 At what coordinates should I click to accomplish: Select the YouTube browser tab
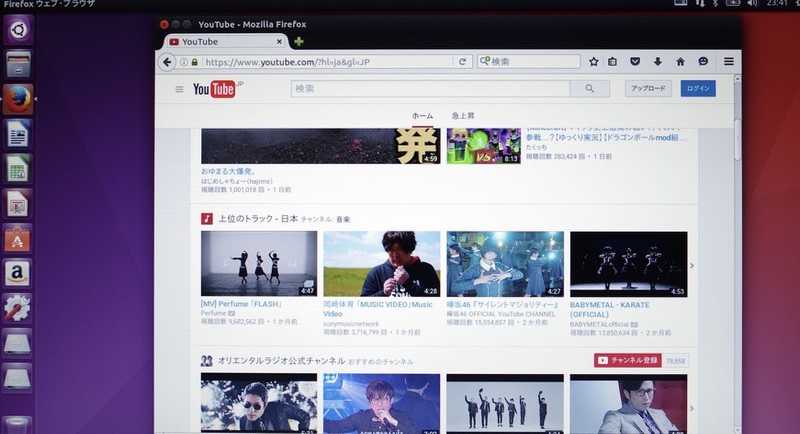[x=227, y=42]
